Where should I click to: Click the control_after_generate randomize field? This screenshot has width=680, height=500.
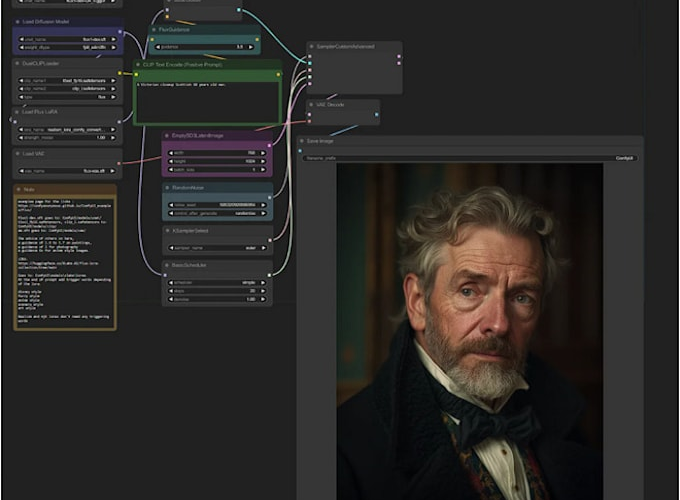click(217, 213)
